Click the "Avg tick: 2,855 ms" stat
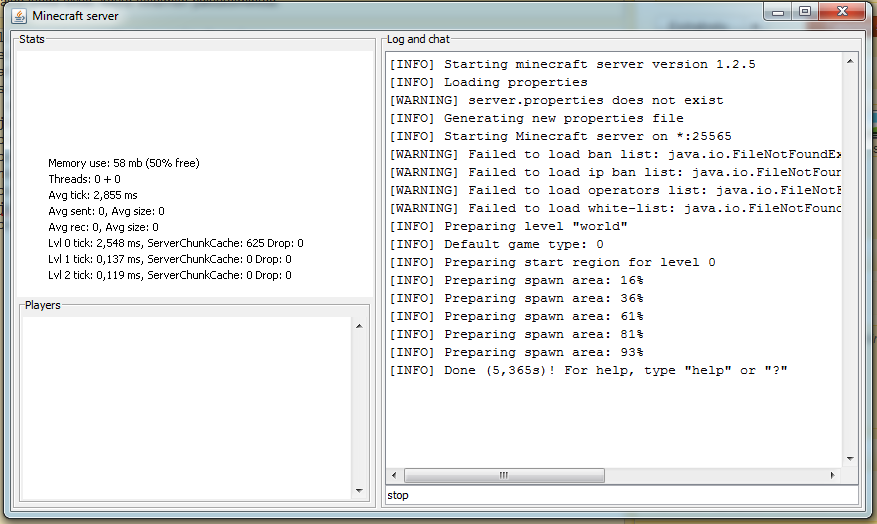The width and height of the screenshot is (877, 524). [x=93, y=195]
